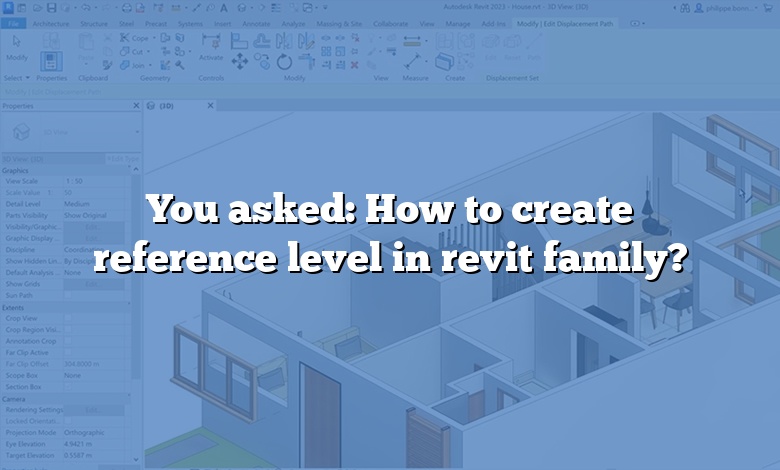The width and height of the screenshot is (780, 470).
Task: Switch to the Massing & Site tab
Action: coord(339,23)
